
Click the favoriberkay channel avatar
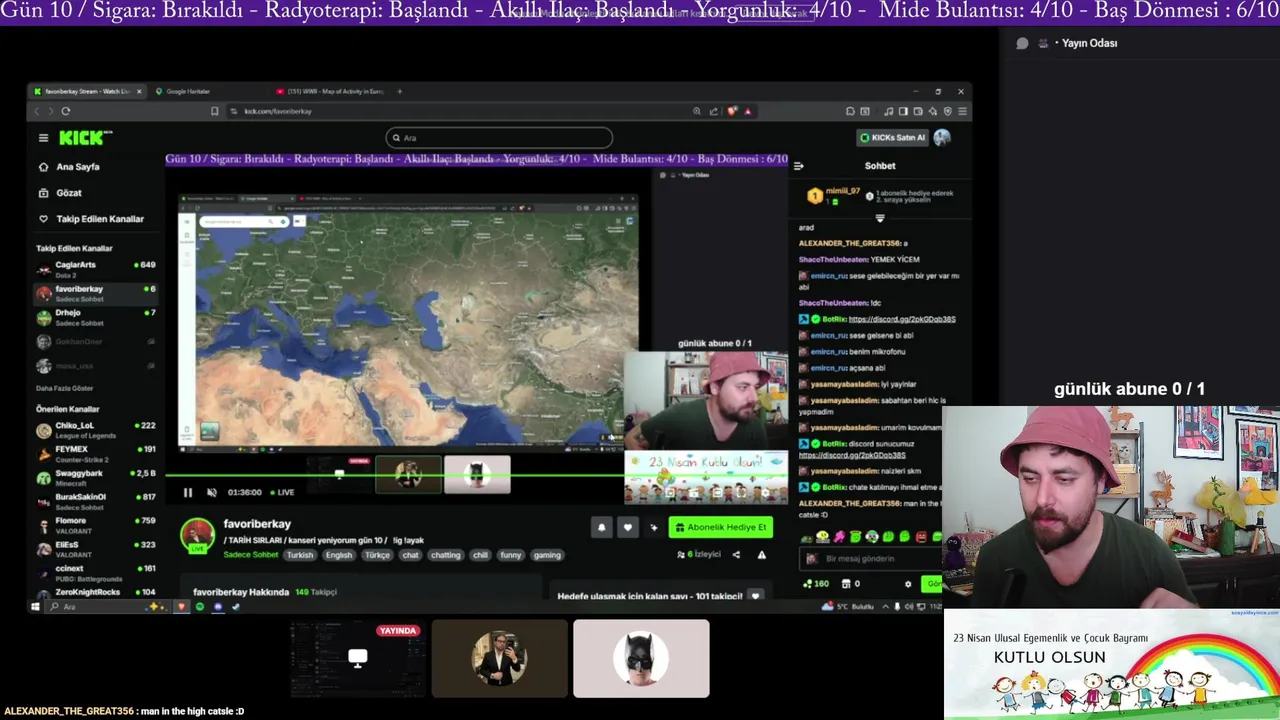197,535
